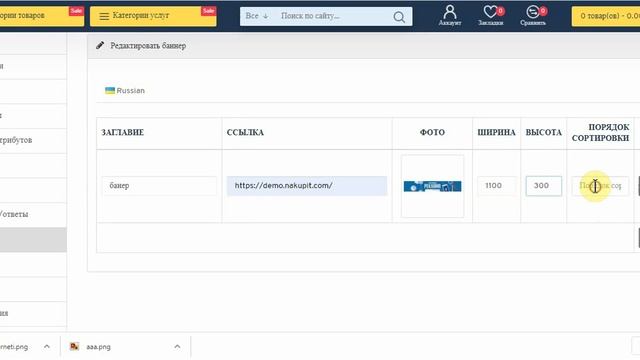Expand the first download item's chevron
The height and width of the screenshot is (360, 640).
point(47,347)
